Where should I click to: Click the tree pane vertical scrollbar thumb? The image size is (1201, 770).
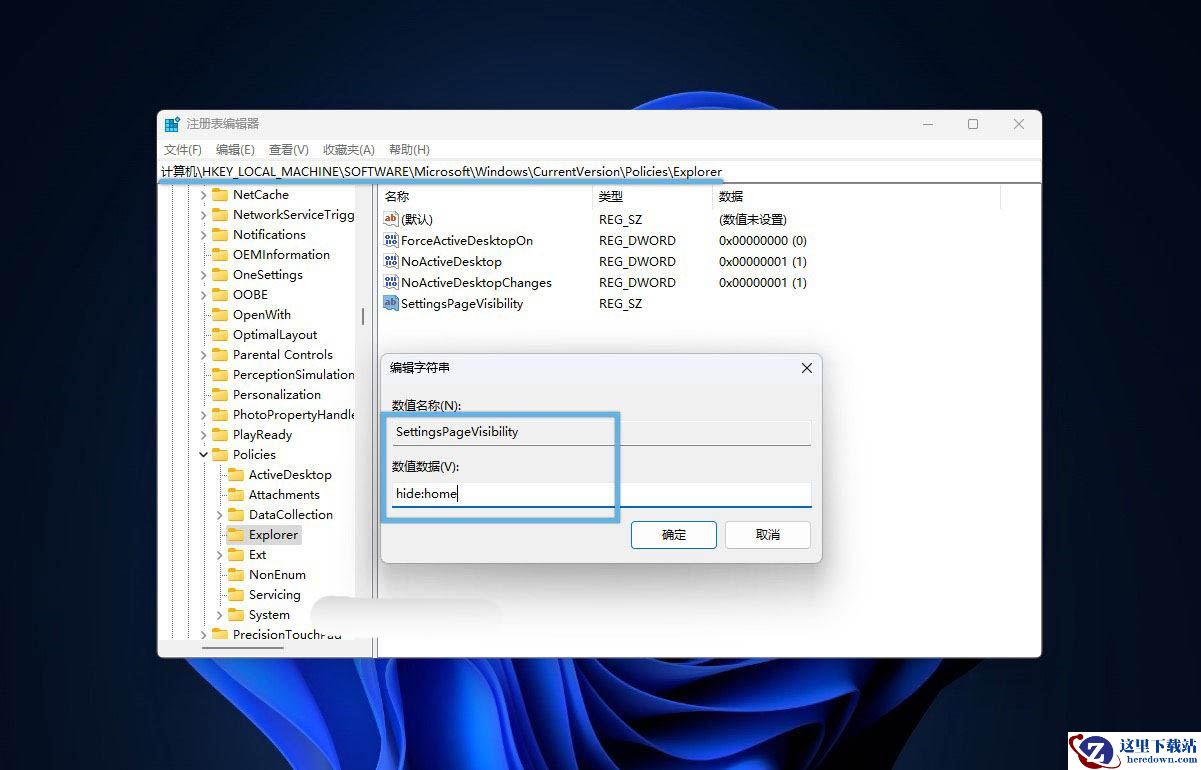point(362,316)
